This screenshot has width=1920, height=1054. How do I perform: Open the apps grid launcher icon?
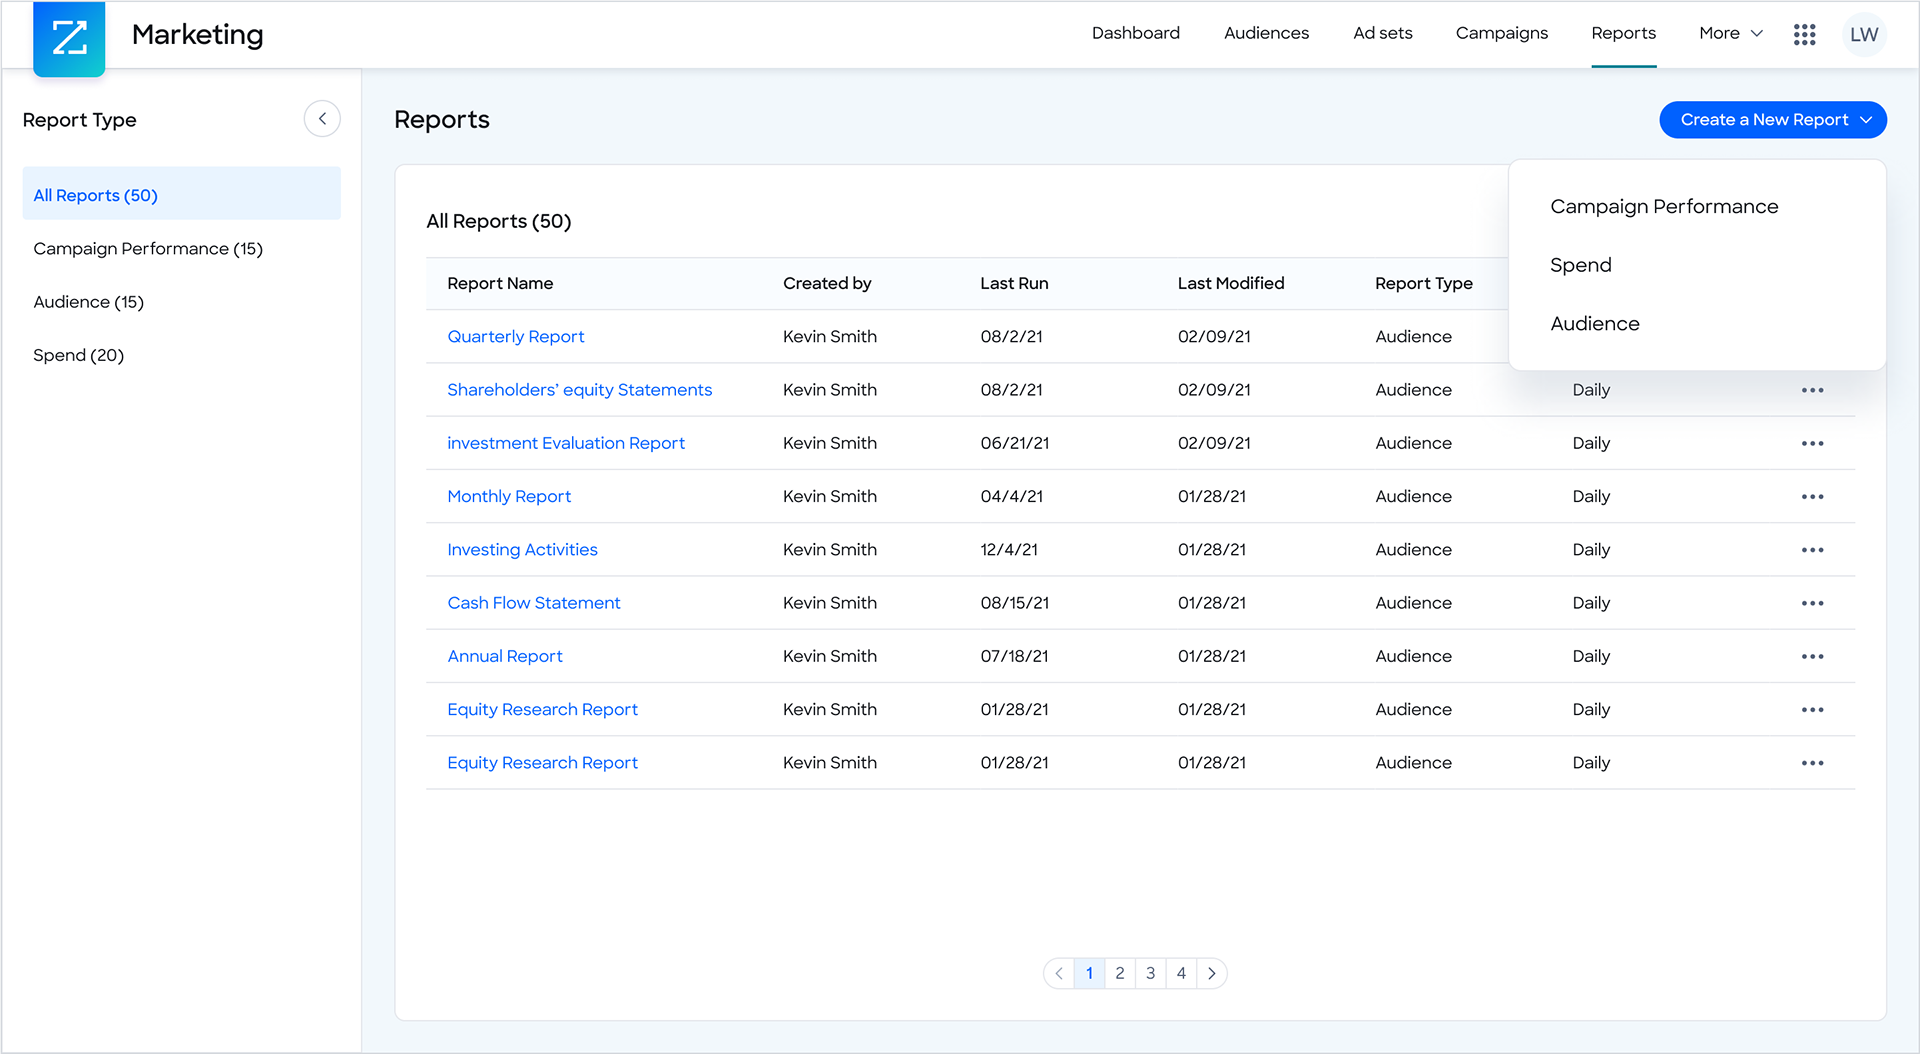tap(1804, 34)
